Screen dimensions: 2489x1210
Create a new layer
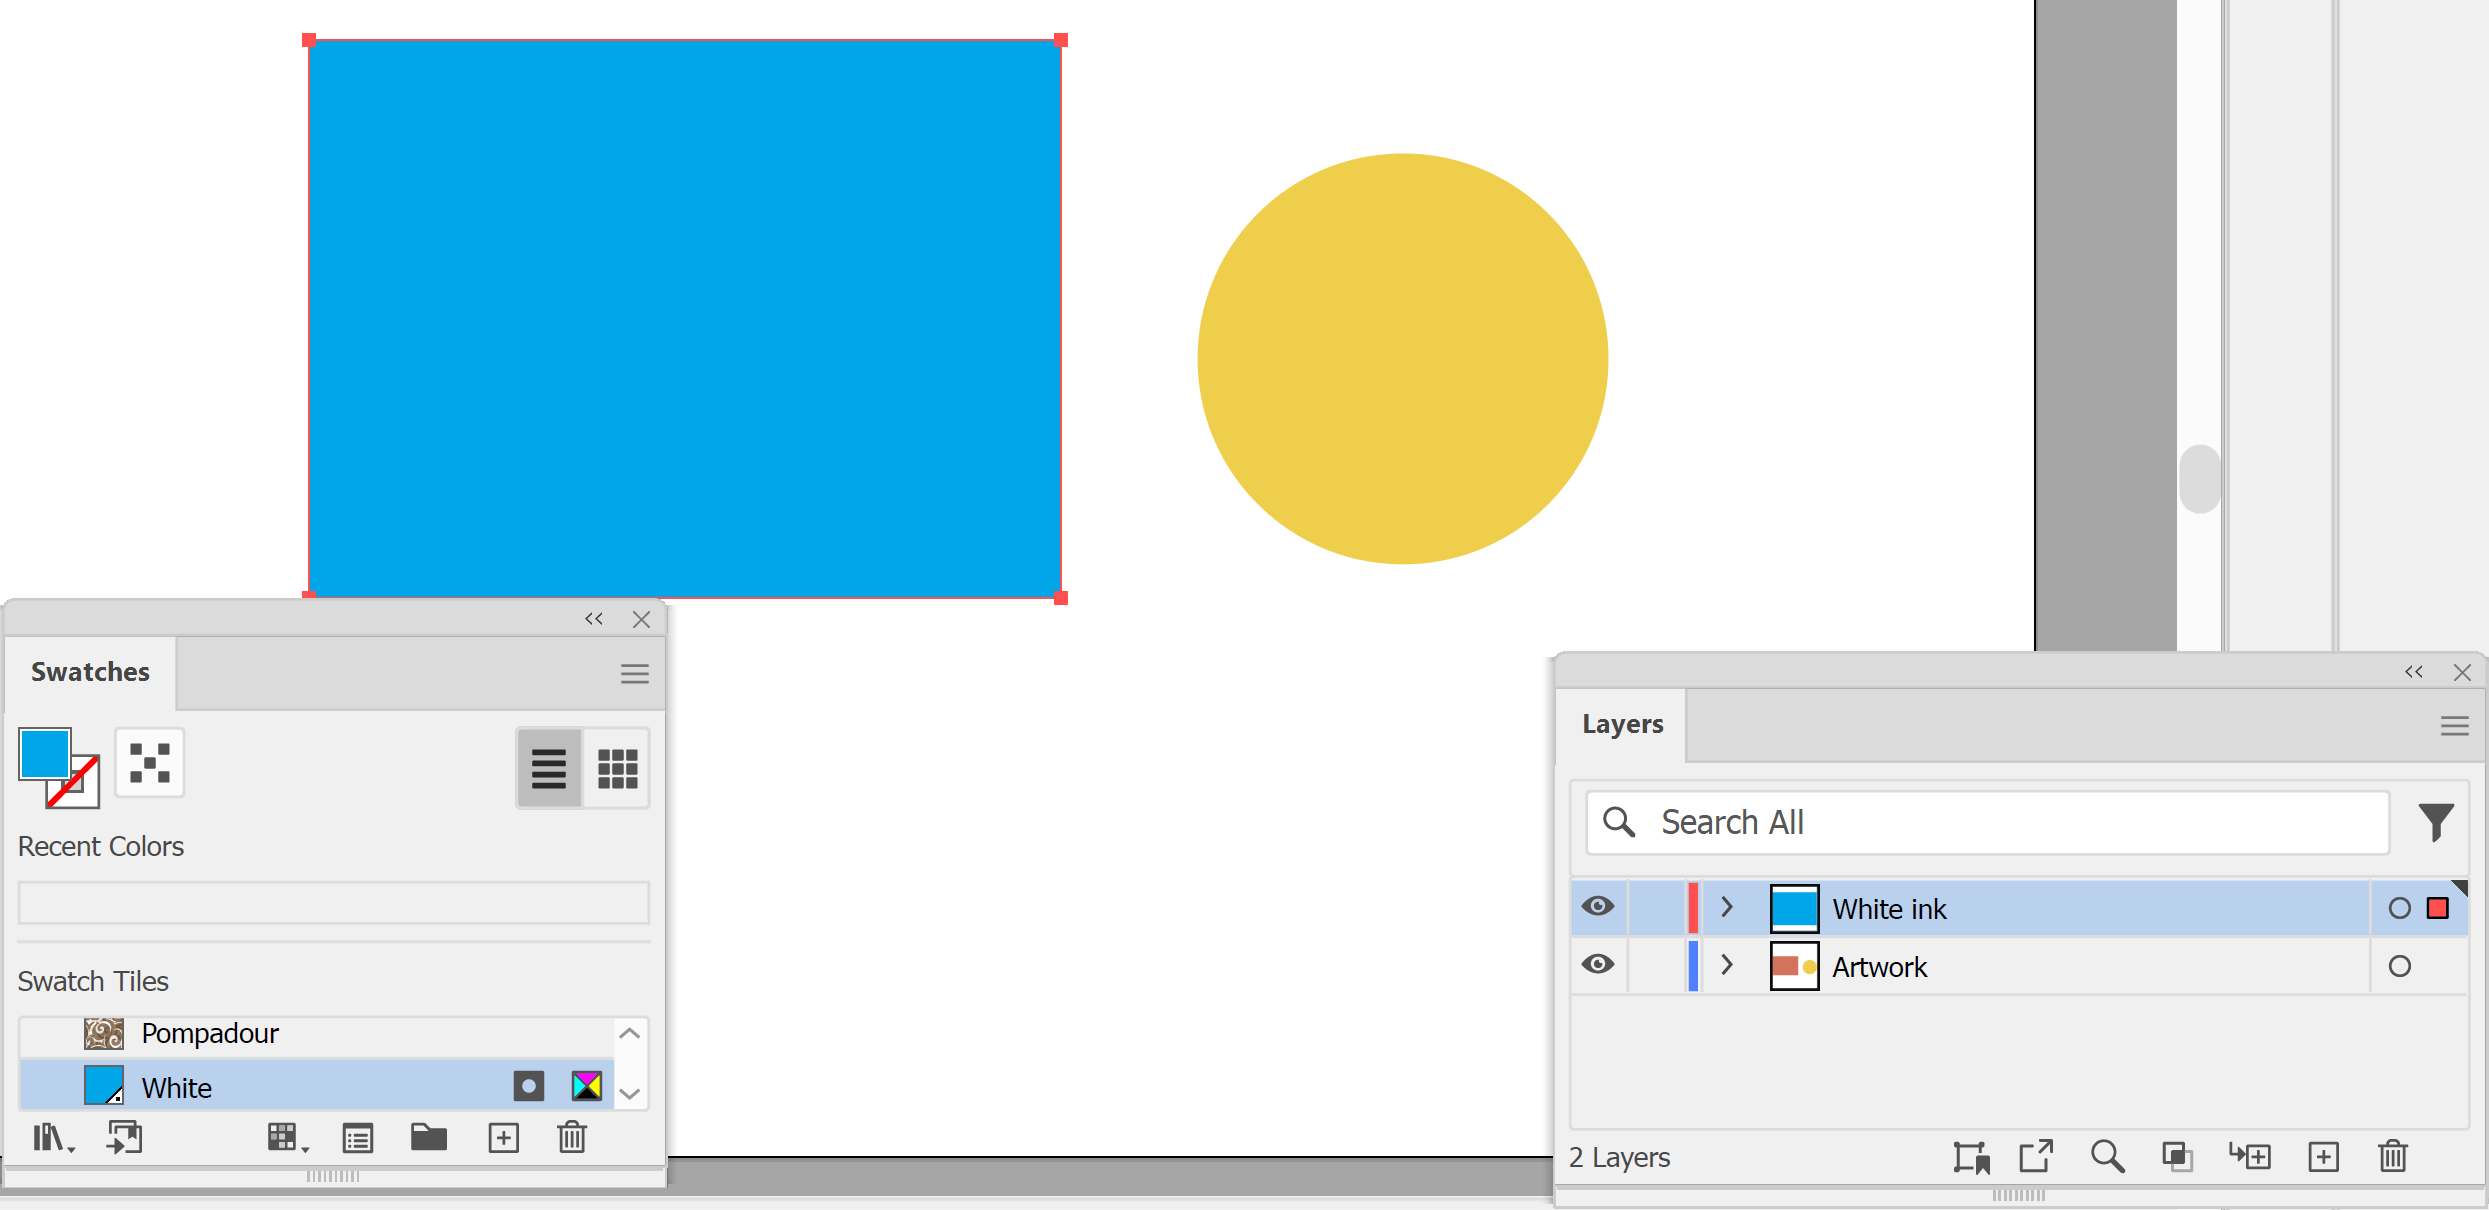2323,1157
